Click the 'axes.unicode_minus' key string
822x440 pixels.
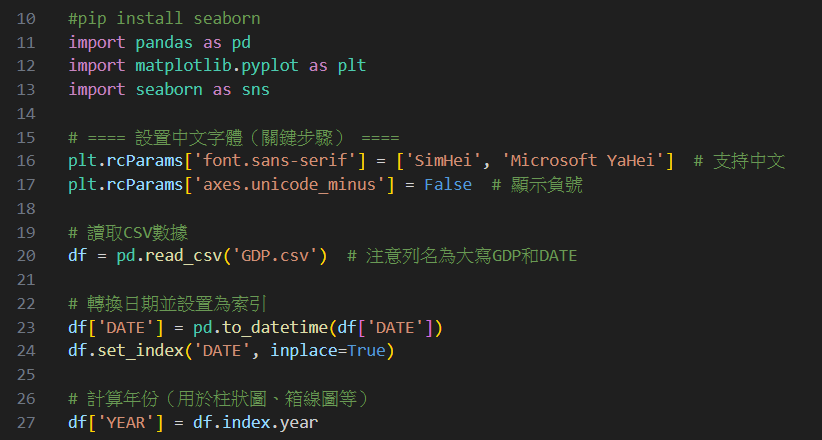tap(289, 184)
